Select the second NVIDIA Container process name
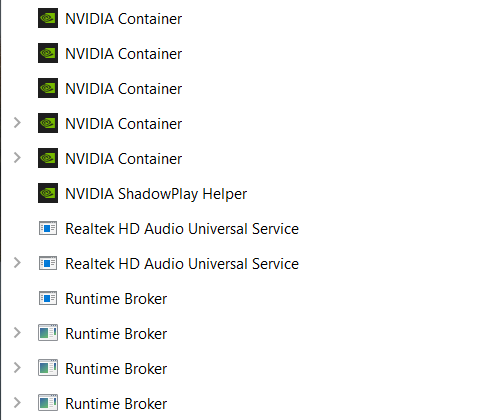The image size is (488, 420). coord(124,54)
